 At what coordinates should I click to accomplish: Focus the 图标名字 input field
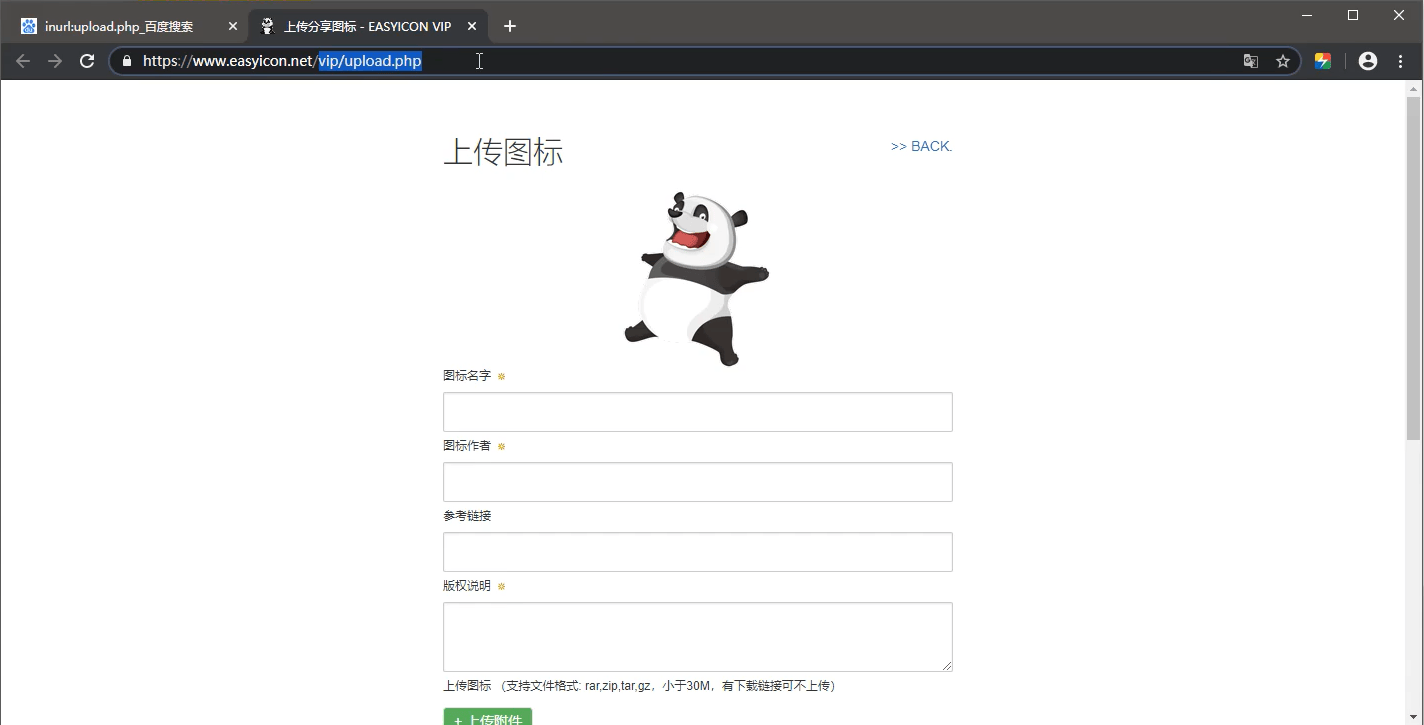pos(698,412)
